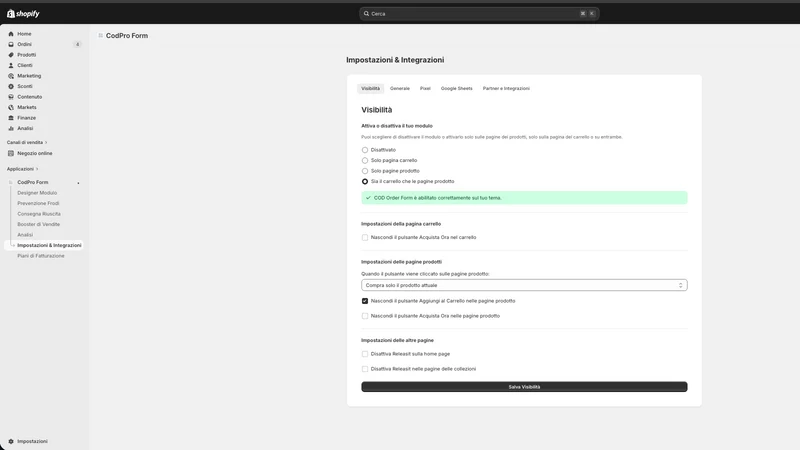Open the Visibilità tab
800x450 pixels.
coord(370,88)
